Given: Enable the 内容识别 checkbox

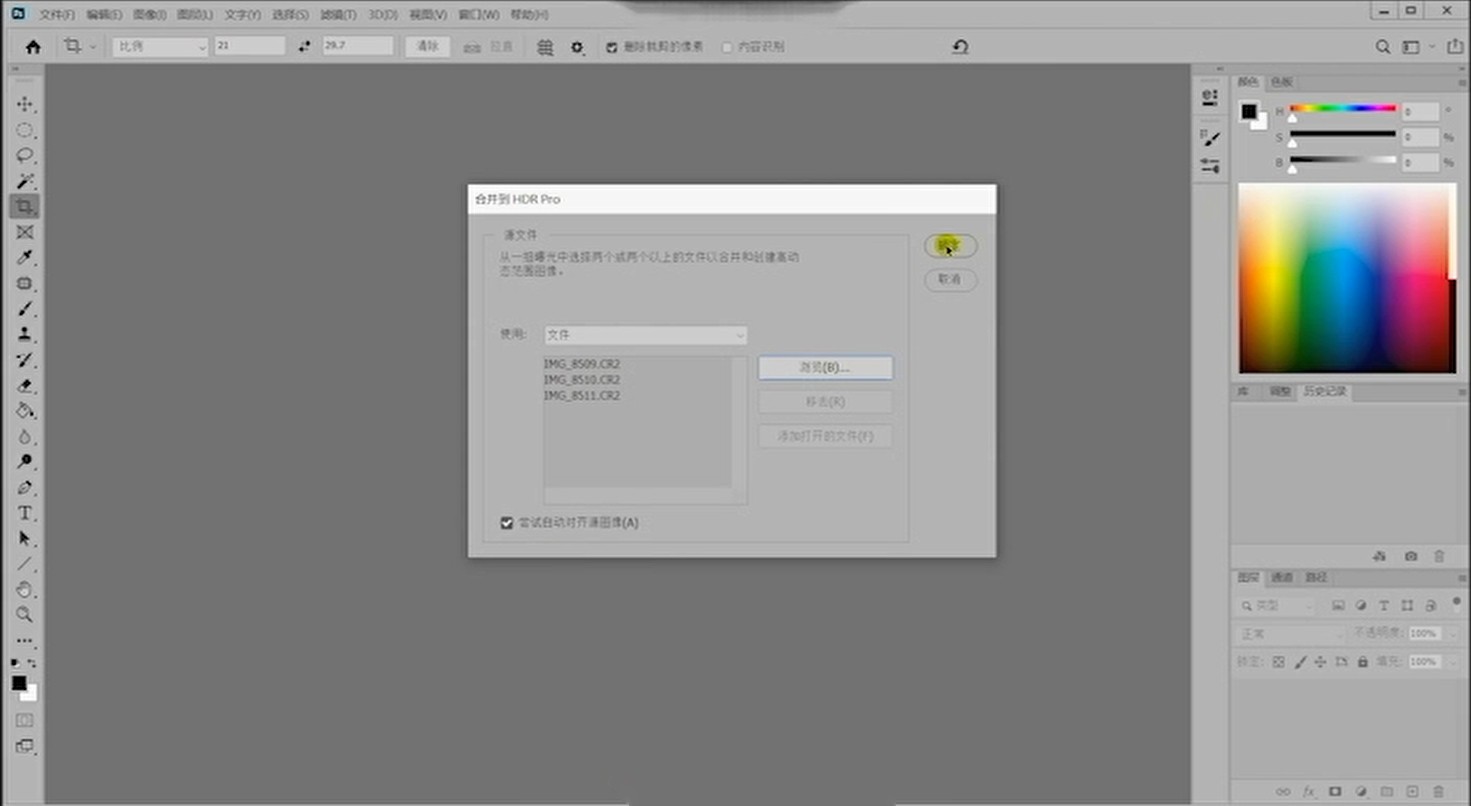Looking at the screenshot, I should pyautogui.click(x=727, y=47).
